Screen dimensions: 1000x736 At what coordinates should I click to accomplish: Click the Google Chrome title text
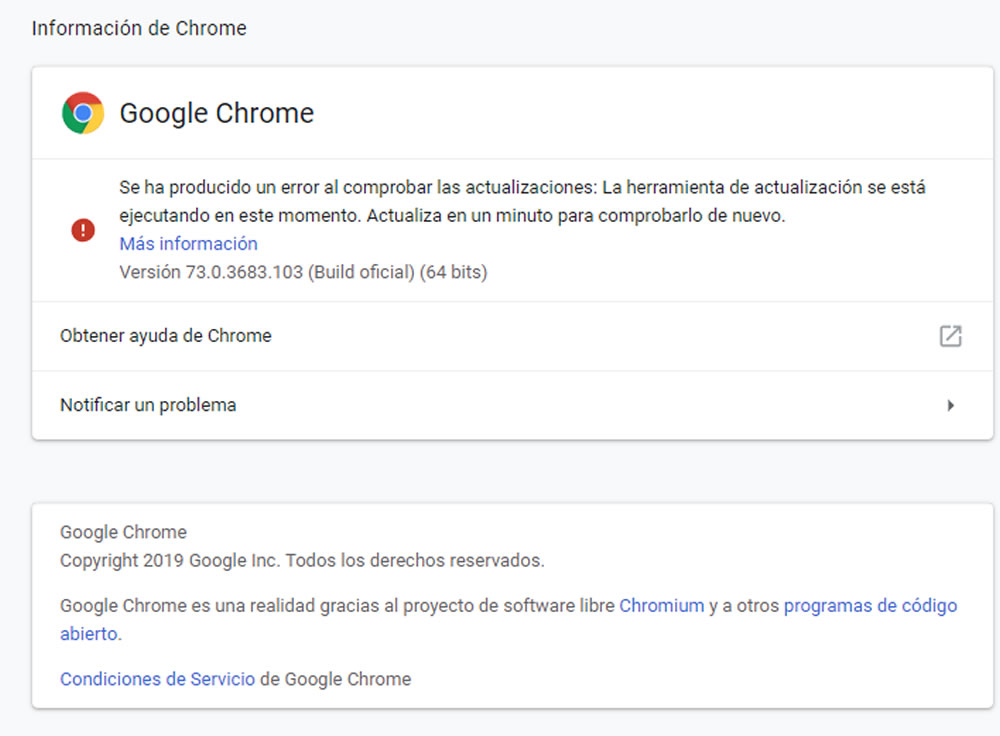click(x=217, y=113)
